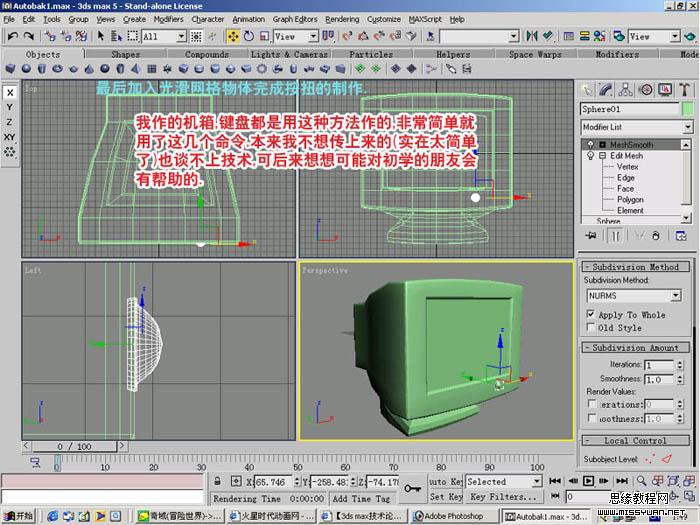Enable the Old Style checkbox
Viewport: 700px width, 525px height.
click(591, 328)
